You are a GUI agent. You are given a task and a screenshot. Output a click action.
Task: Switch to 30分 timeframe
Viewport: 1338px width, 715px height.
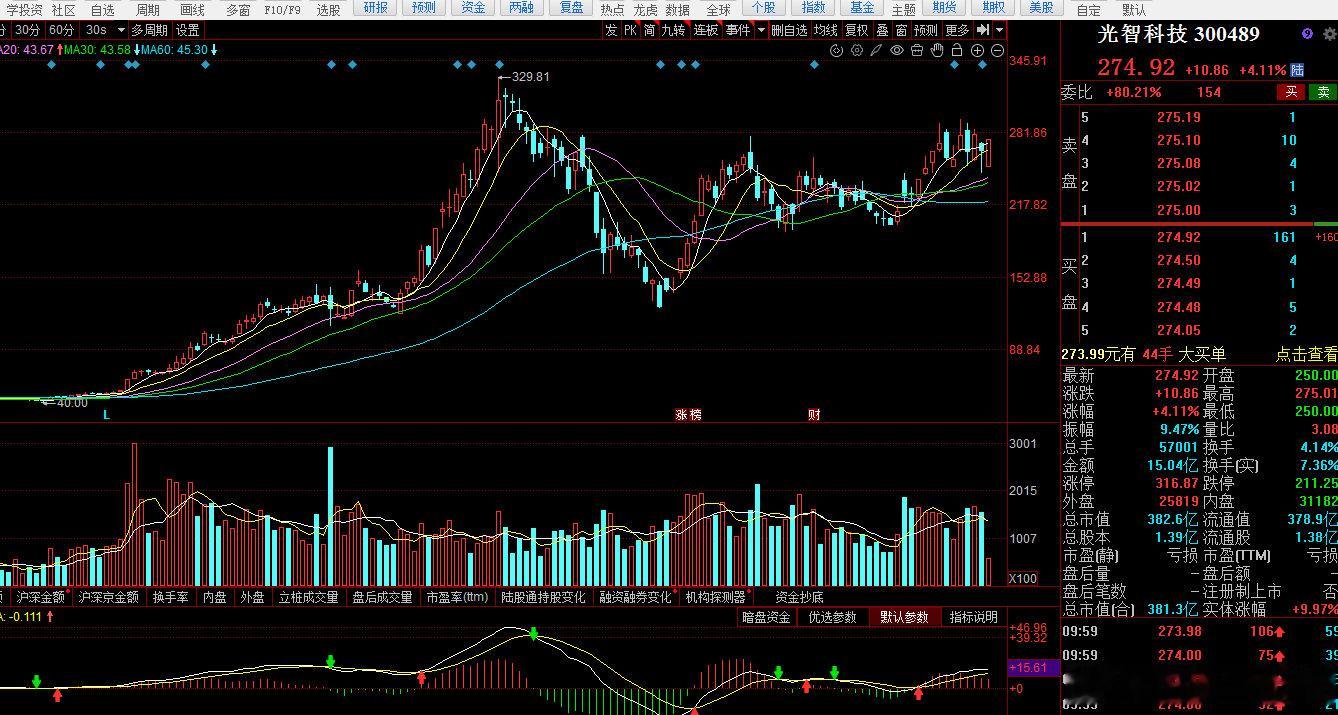(x=28, y=30)
